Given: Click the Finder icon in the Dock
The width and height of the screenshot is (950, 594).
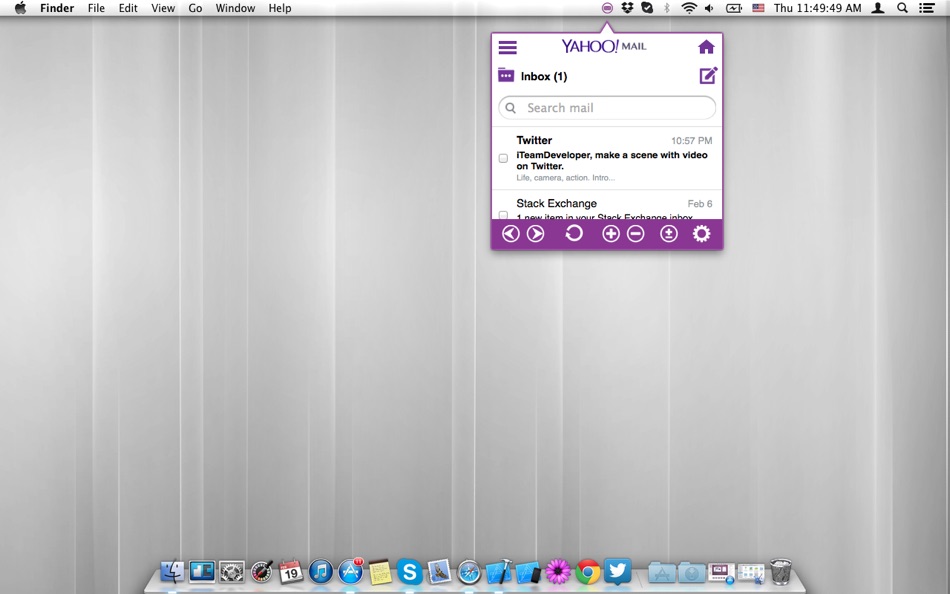Looking at the screenshot, I should (x=172, y=572).
